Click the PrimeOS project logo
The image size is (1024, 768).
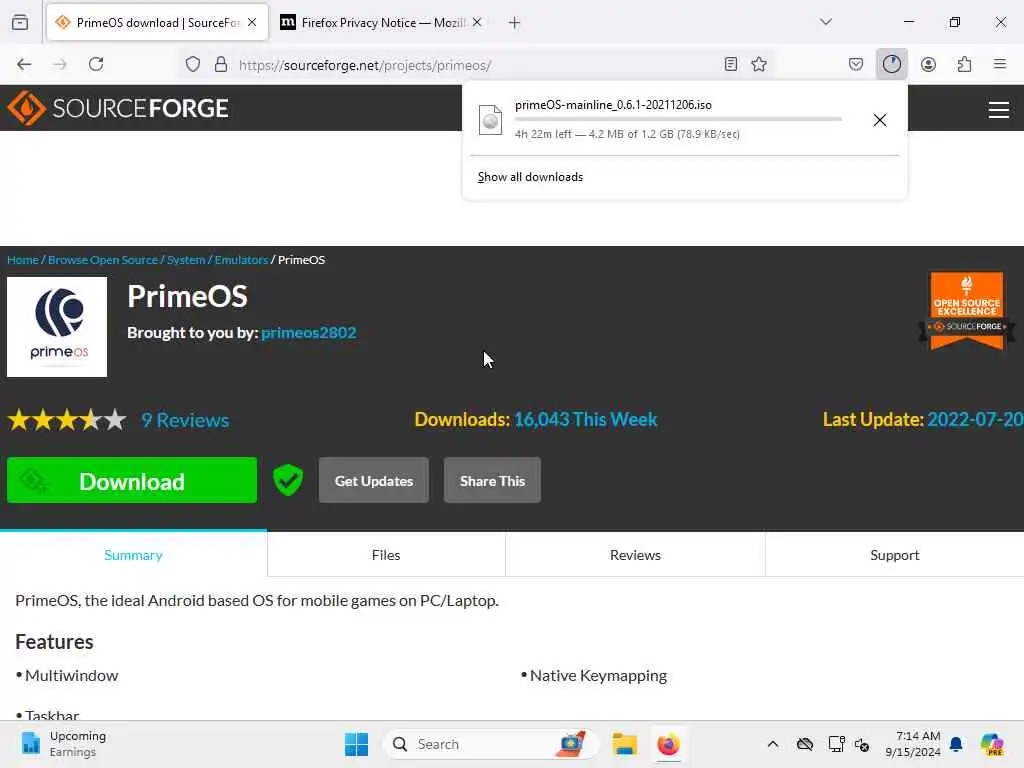[57, 327]
